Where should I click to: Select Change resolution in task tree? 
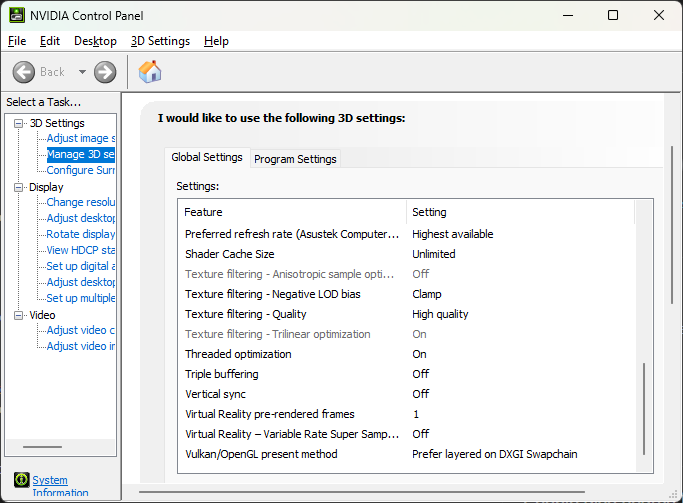pyautogui.click(x=80, y=202)
